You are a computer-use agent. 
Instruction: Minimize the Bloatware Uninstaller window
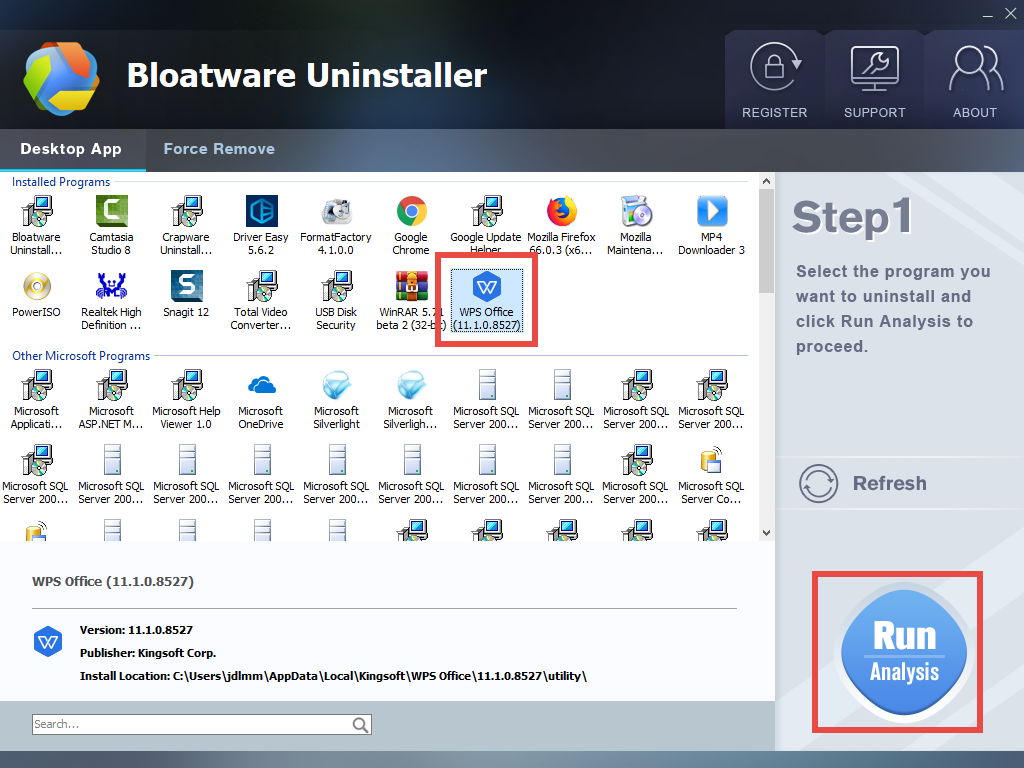tap(988, 14)
